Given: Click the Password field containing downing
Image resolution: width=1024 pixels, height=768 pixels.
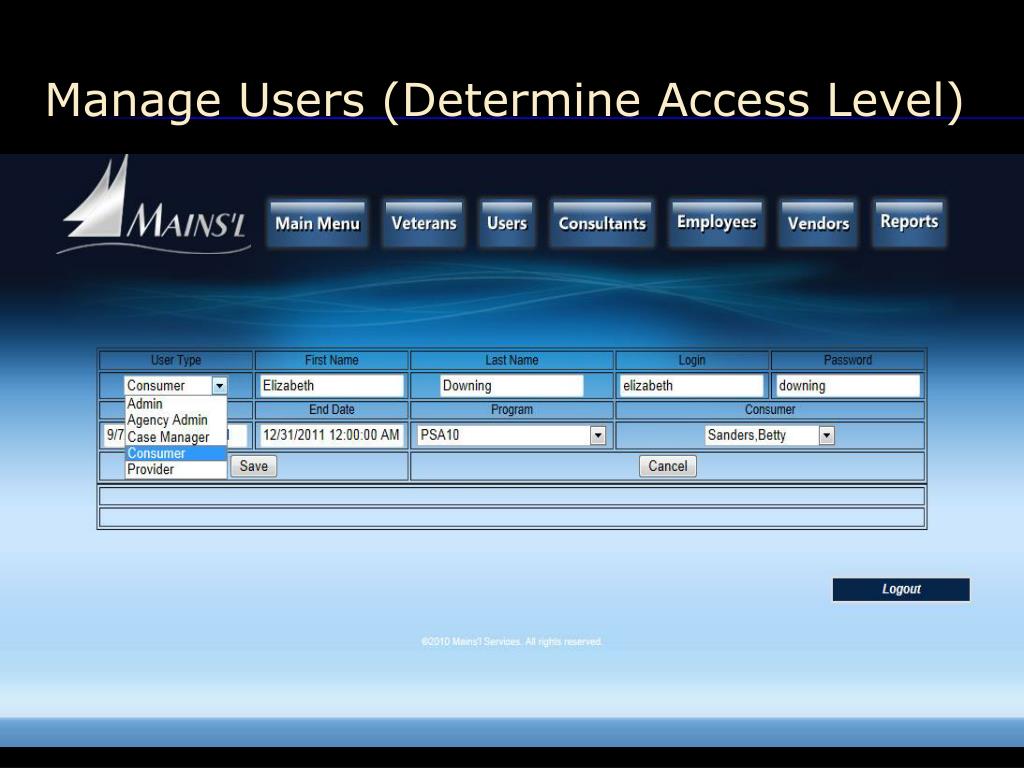Looking at the screenshot, I should [848, 386].
